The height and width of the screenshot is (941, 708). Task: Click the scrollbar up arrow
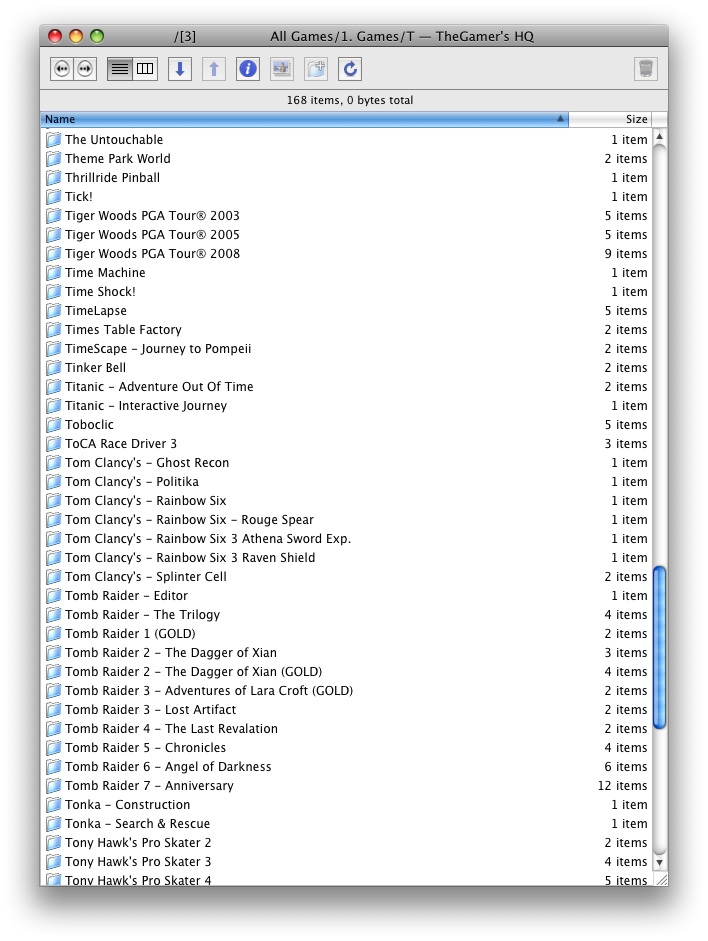click(659, 137)
